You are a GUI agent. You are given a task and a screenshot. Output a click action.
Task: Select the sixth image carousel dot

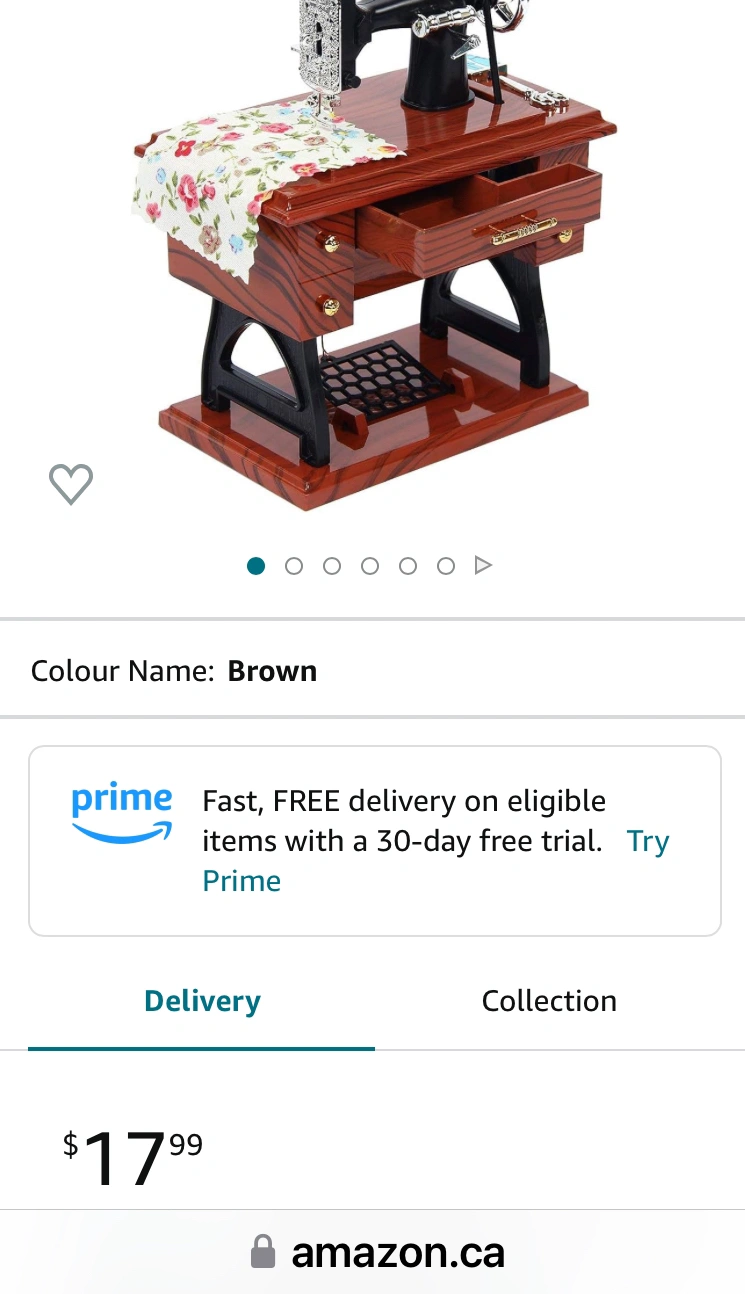tap(446, 566)
